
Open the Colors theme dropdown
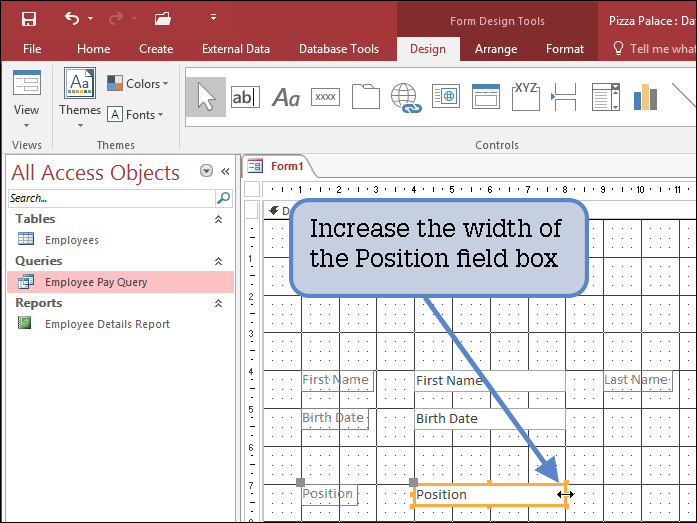click(137, 84)
